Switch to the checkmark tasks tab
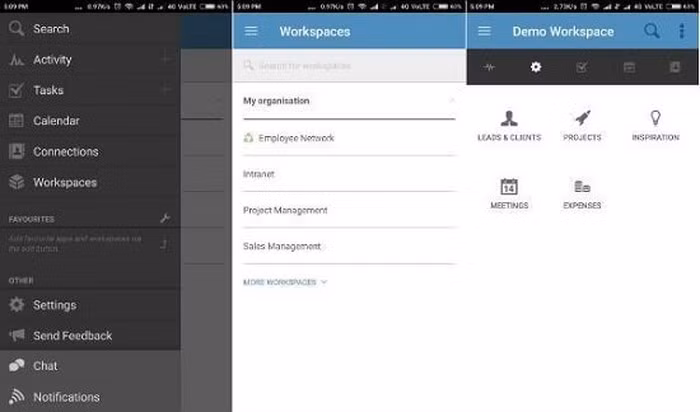The width and height of the screenshot is (700, 412). [582, 67]
